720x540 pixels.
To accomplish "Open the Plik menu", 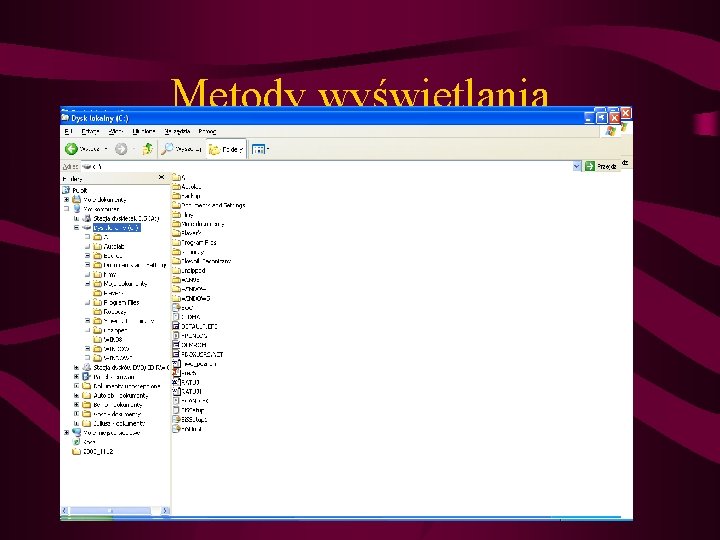I will click(x=68, y=131).
